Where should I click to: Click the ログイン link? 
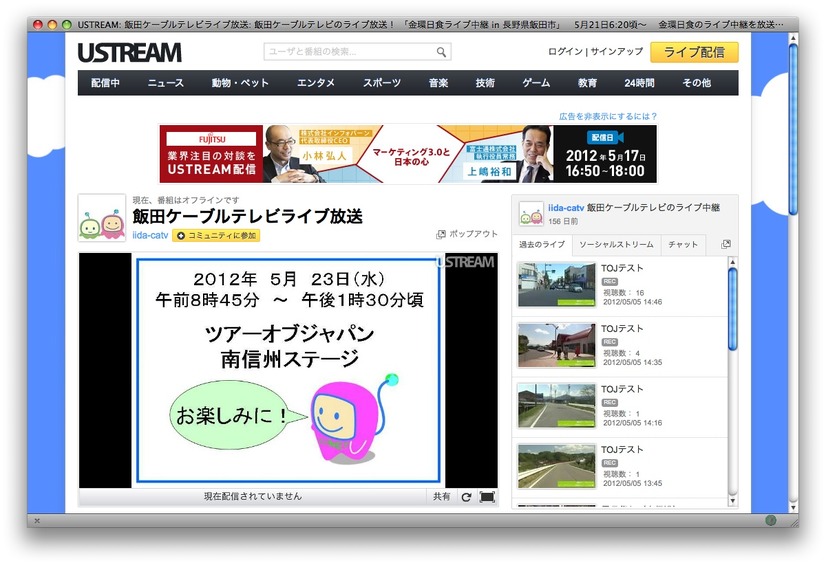coord(565,52)
